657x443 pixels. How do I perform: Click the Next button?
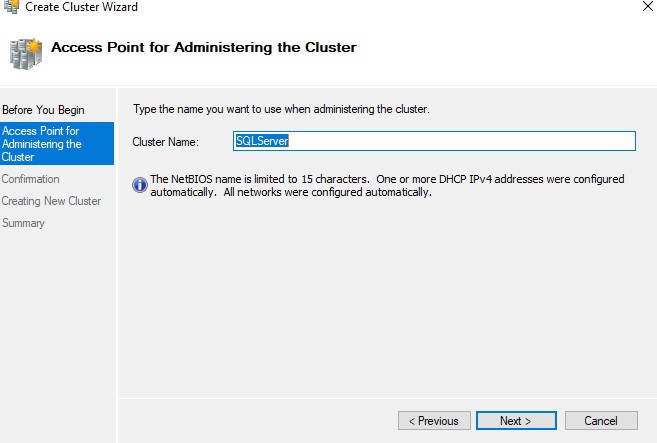tap(516, 420)
